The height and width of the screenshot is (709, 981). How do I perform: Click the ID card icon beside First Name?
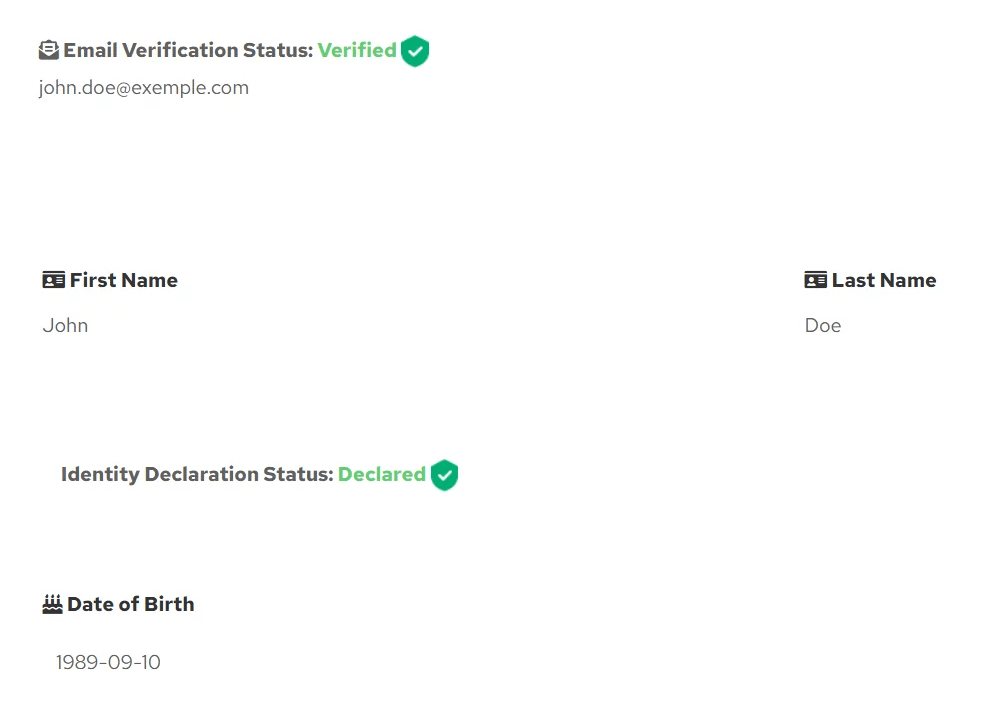coord(54,280)
